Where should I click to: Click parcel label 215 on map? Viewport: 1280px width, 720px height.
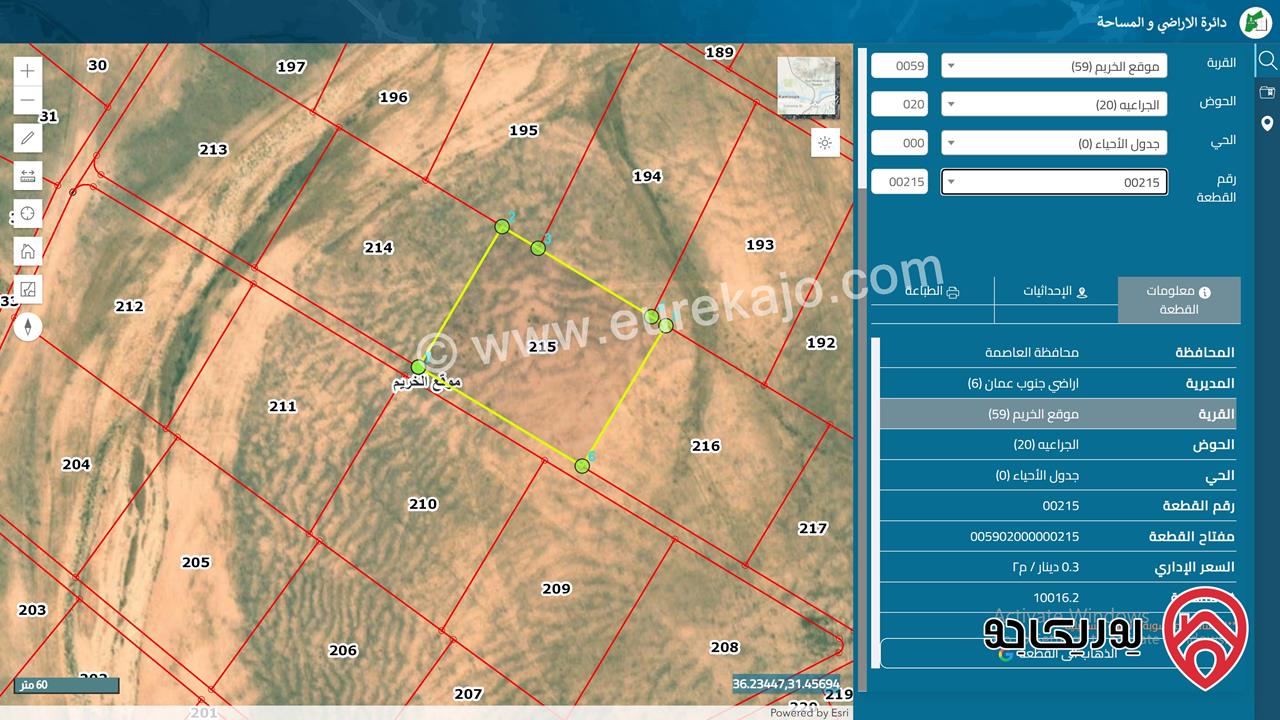(542, 347)
